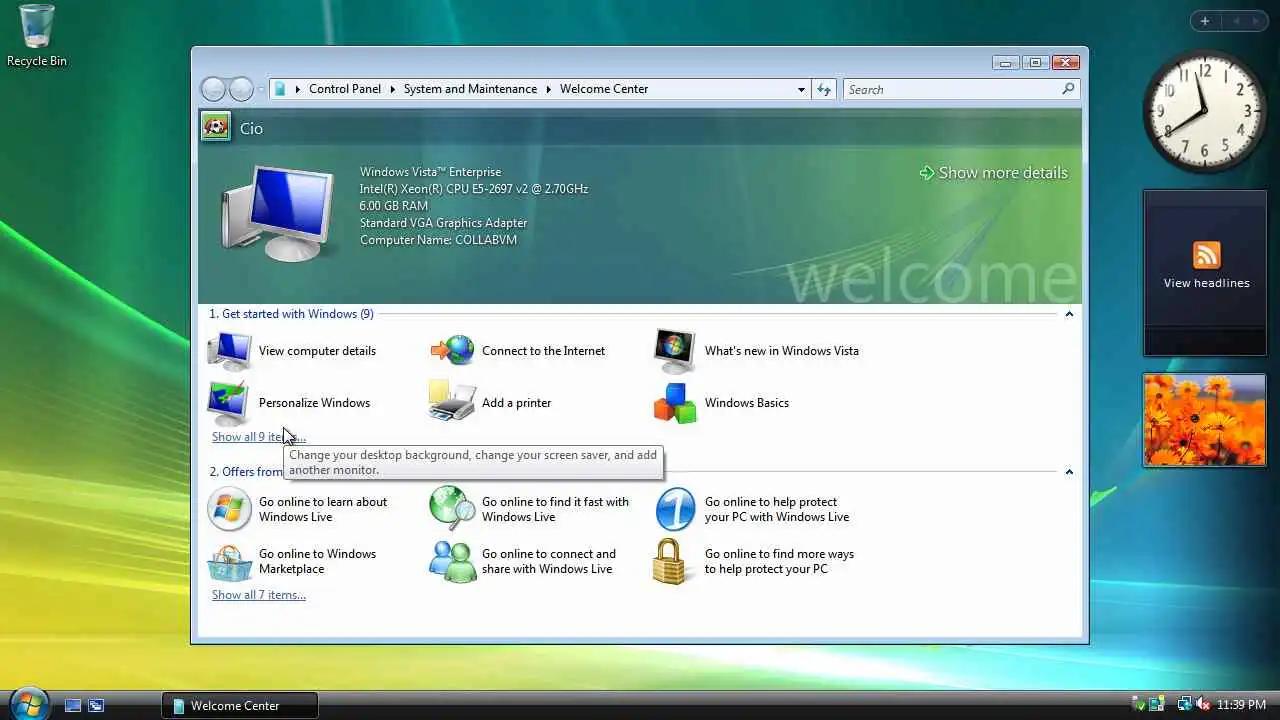Click the network tray icon
Viewport: 1280px width, 720px height.
tap(1184, 705)
